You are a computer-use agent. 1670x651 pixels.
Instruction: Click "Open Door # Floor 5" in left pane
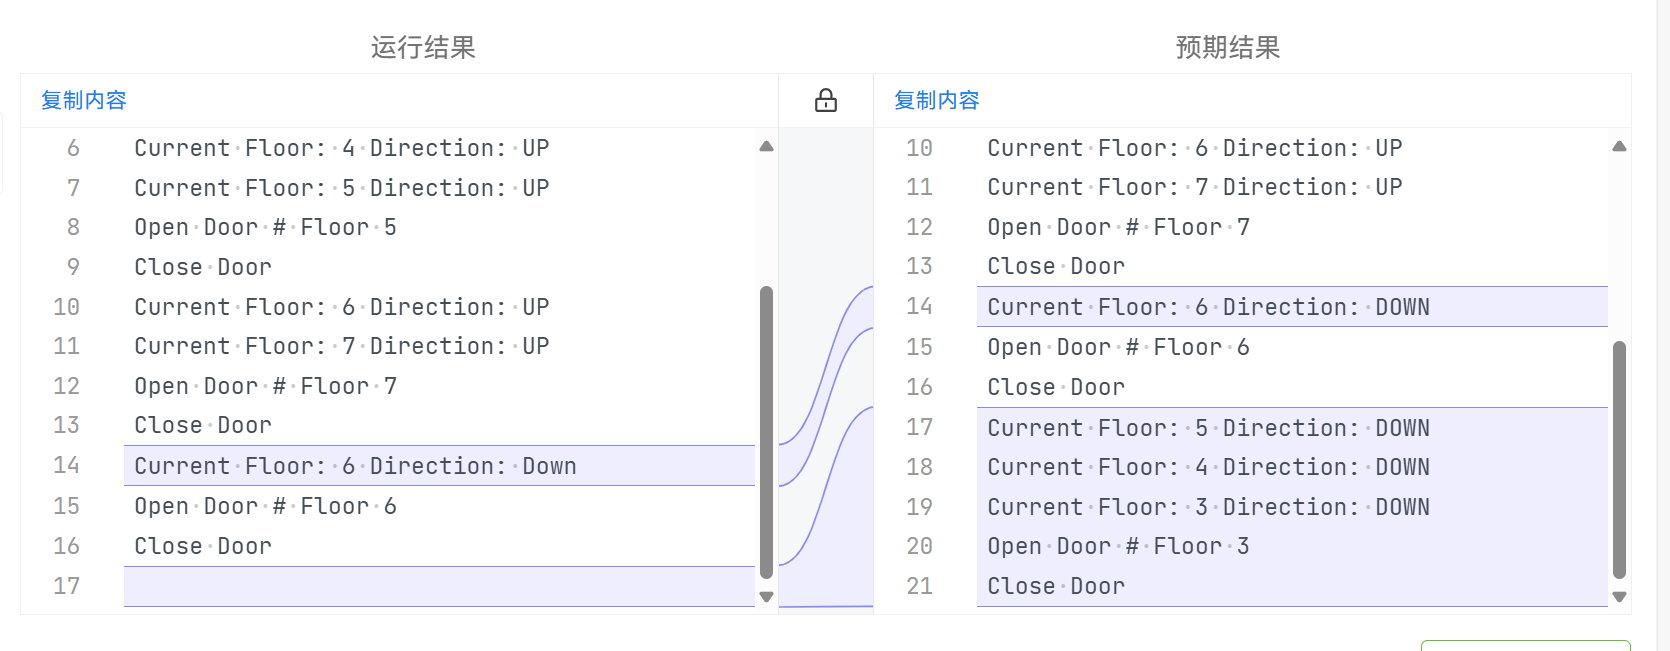[265, 227]
